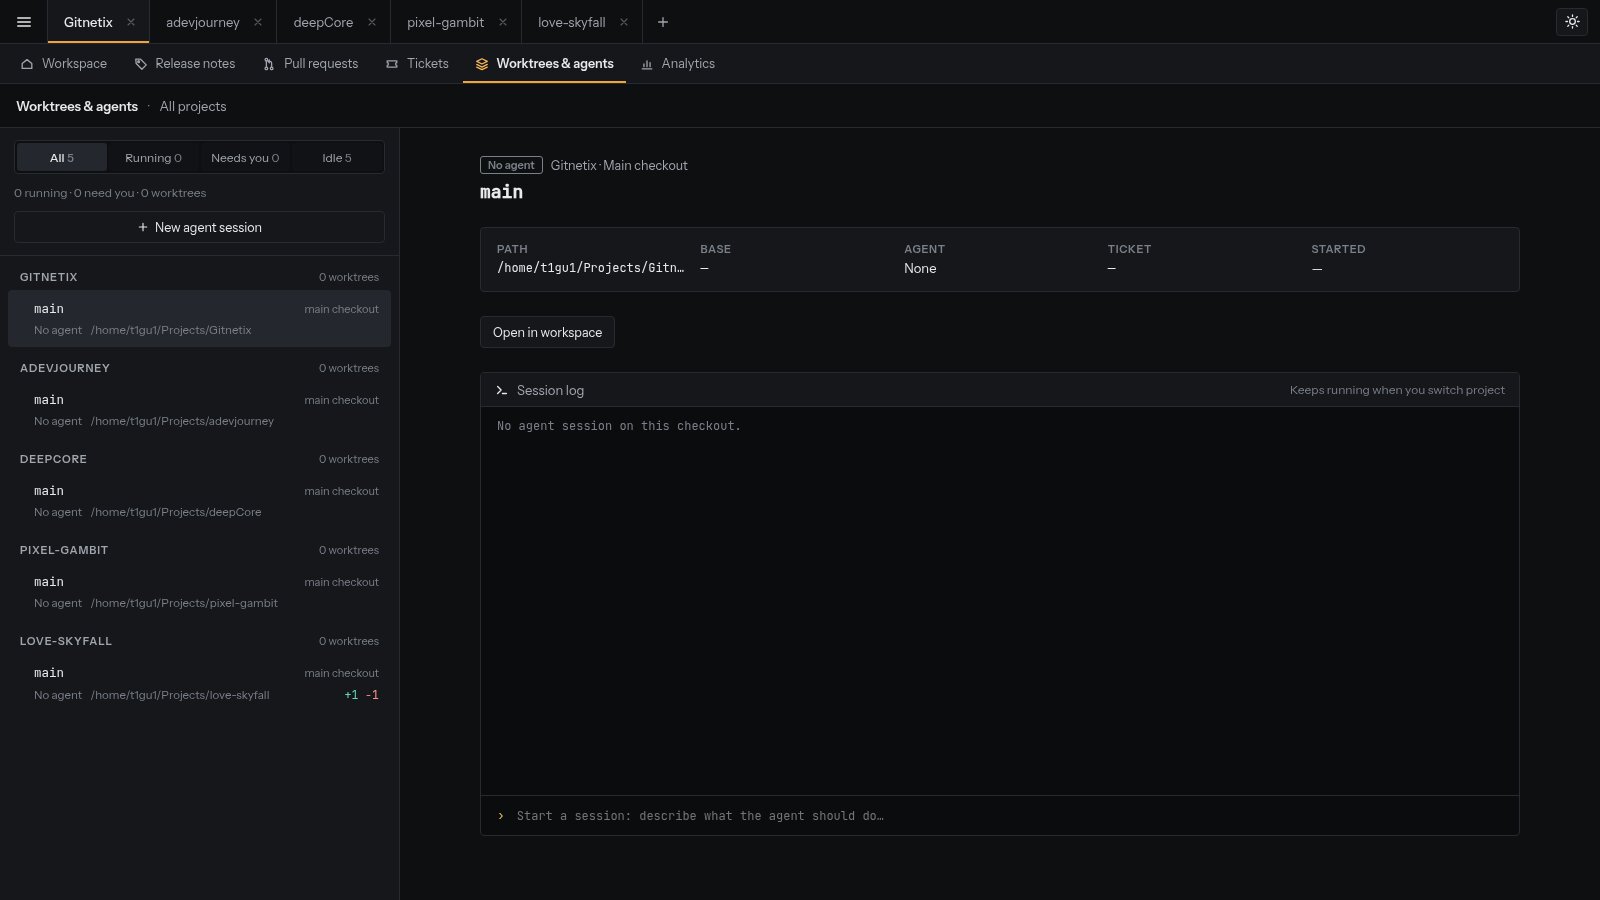Open the hamburger menu

24,22
